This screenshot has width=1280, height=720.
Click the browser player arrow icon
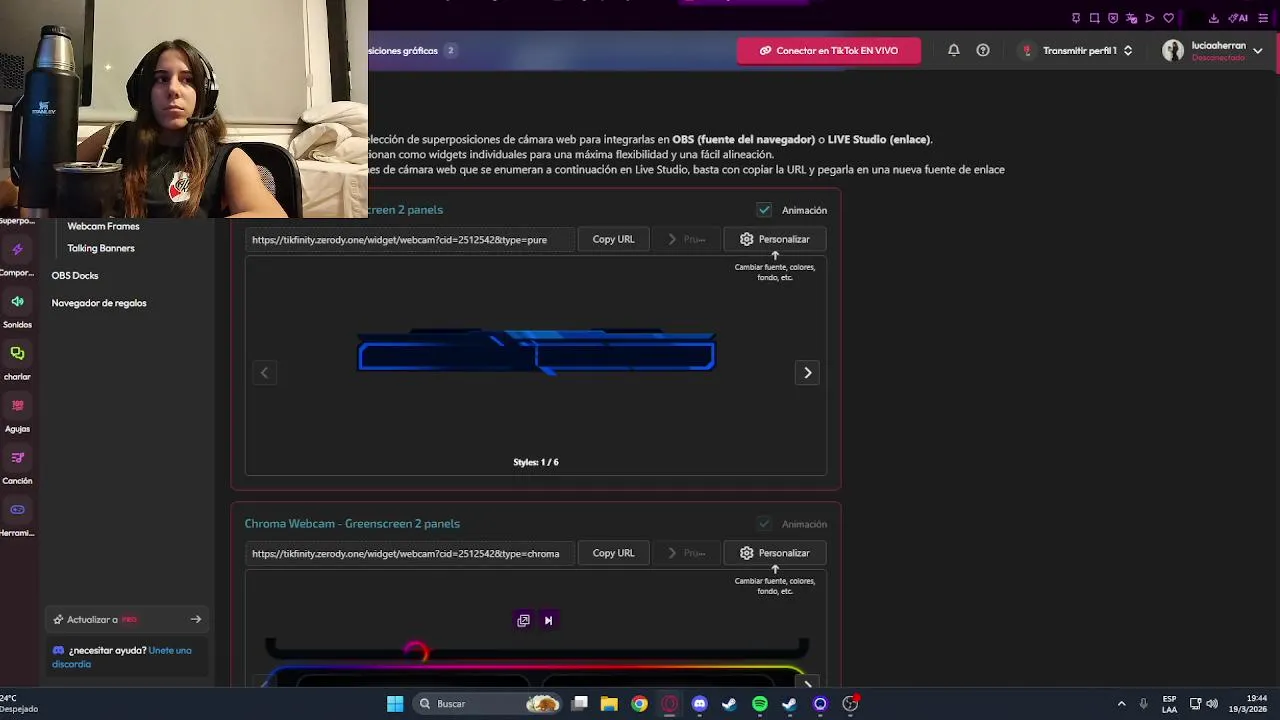click(1150, 18)
